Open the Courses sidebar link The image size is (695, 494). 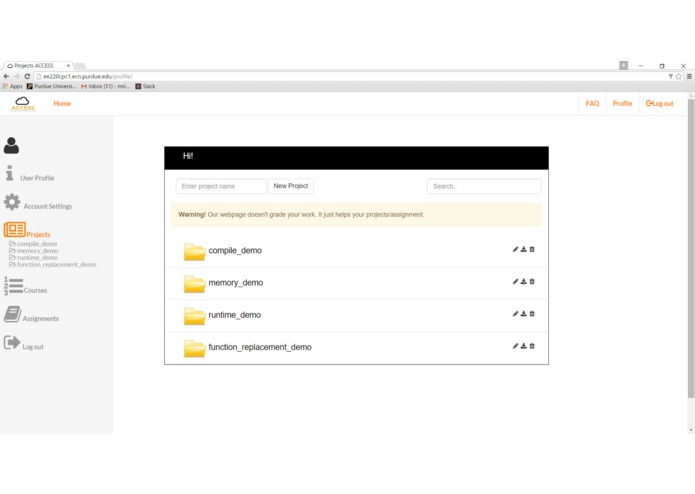point(35,290)
